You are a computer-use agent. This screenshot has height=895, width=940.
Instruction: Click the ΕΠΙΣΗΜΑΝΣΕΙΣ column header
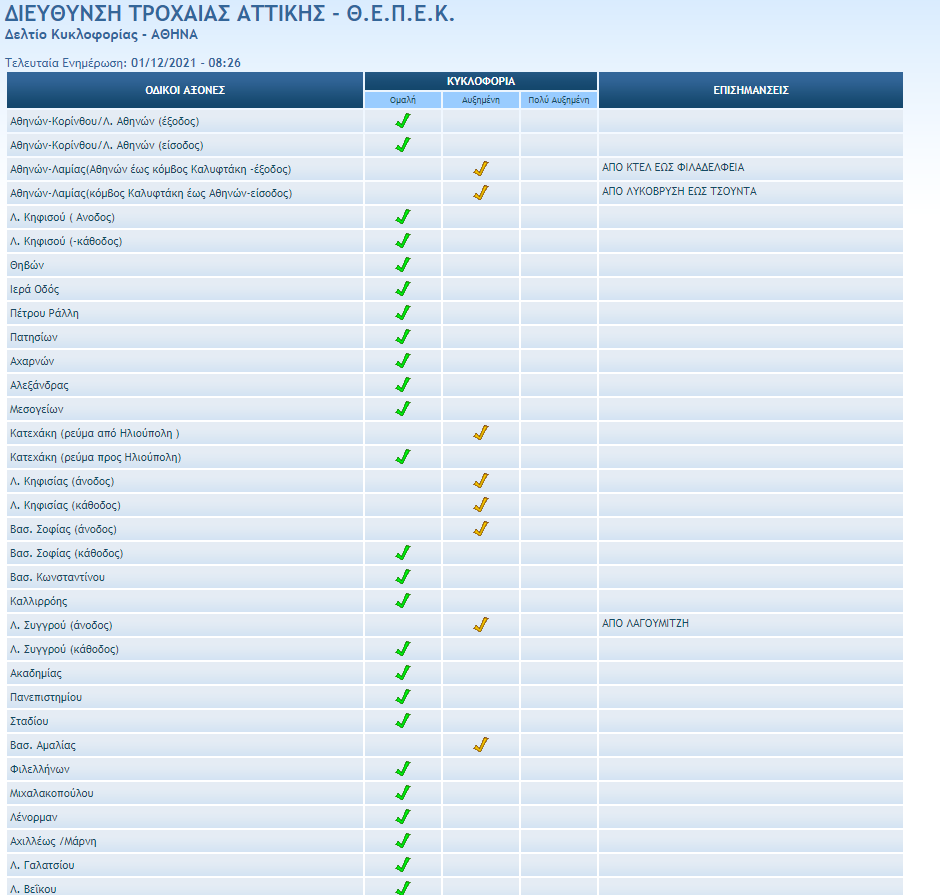pos(750,90)
